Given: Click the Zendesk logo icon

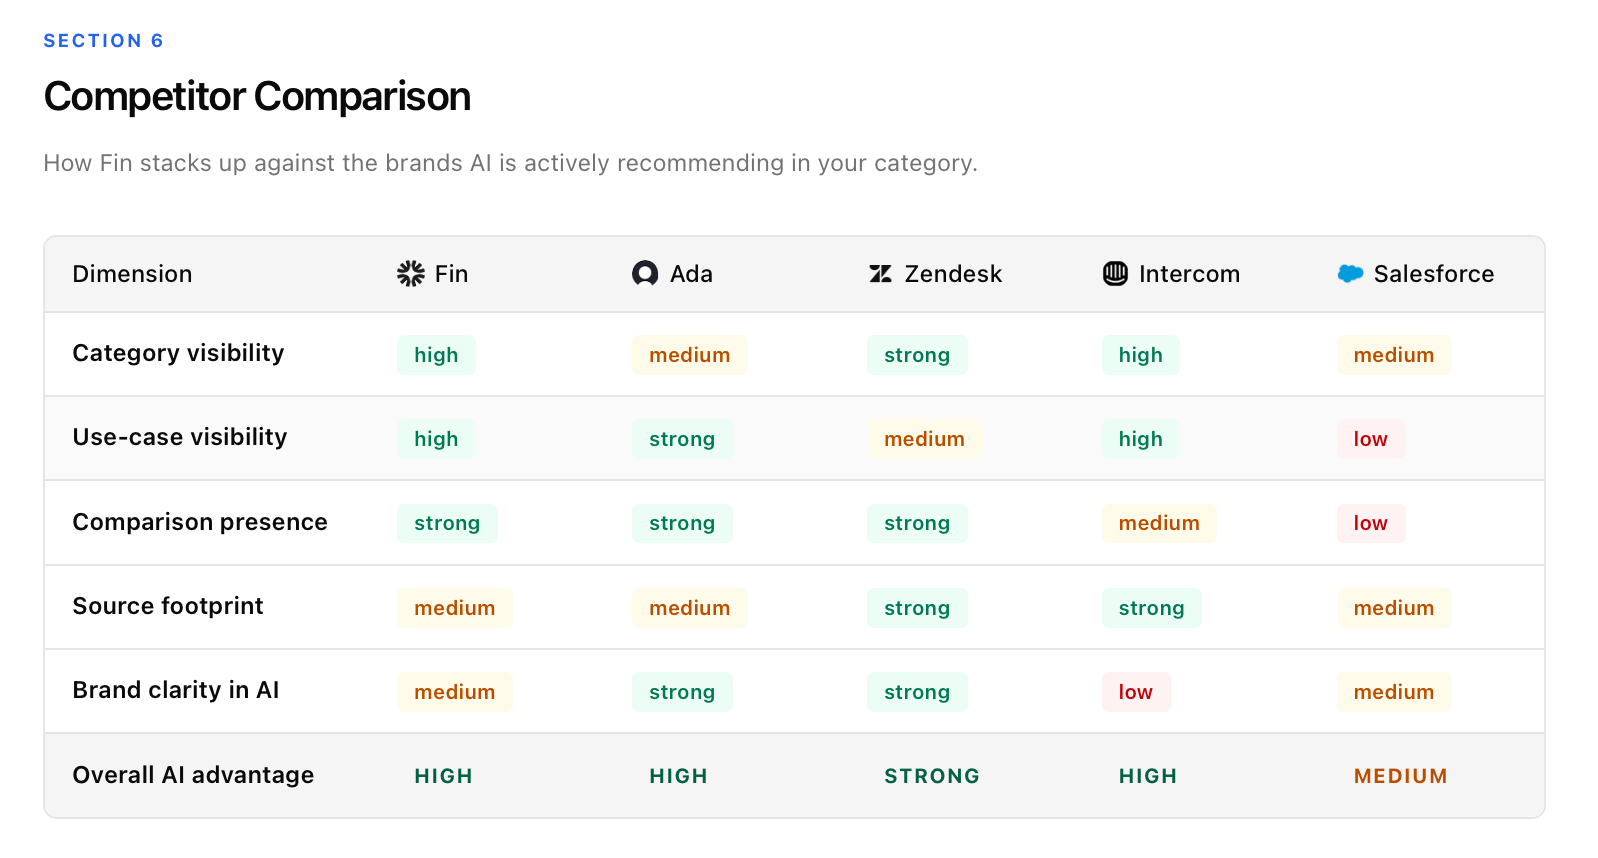Looking at the screenshot, I should (x=880, y=274).
